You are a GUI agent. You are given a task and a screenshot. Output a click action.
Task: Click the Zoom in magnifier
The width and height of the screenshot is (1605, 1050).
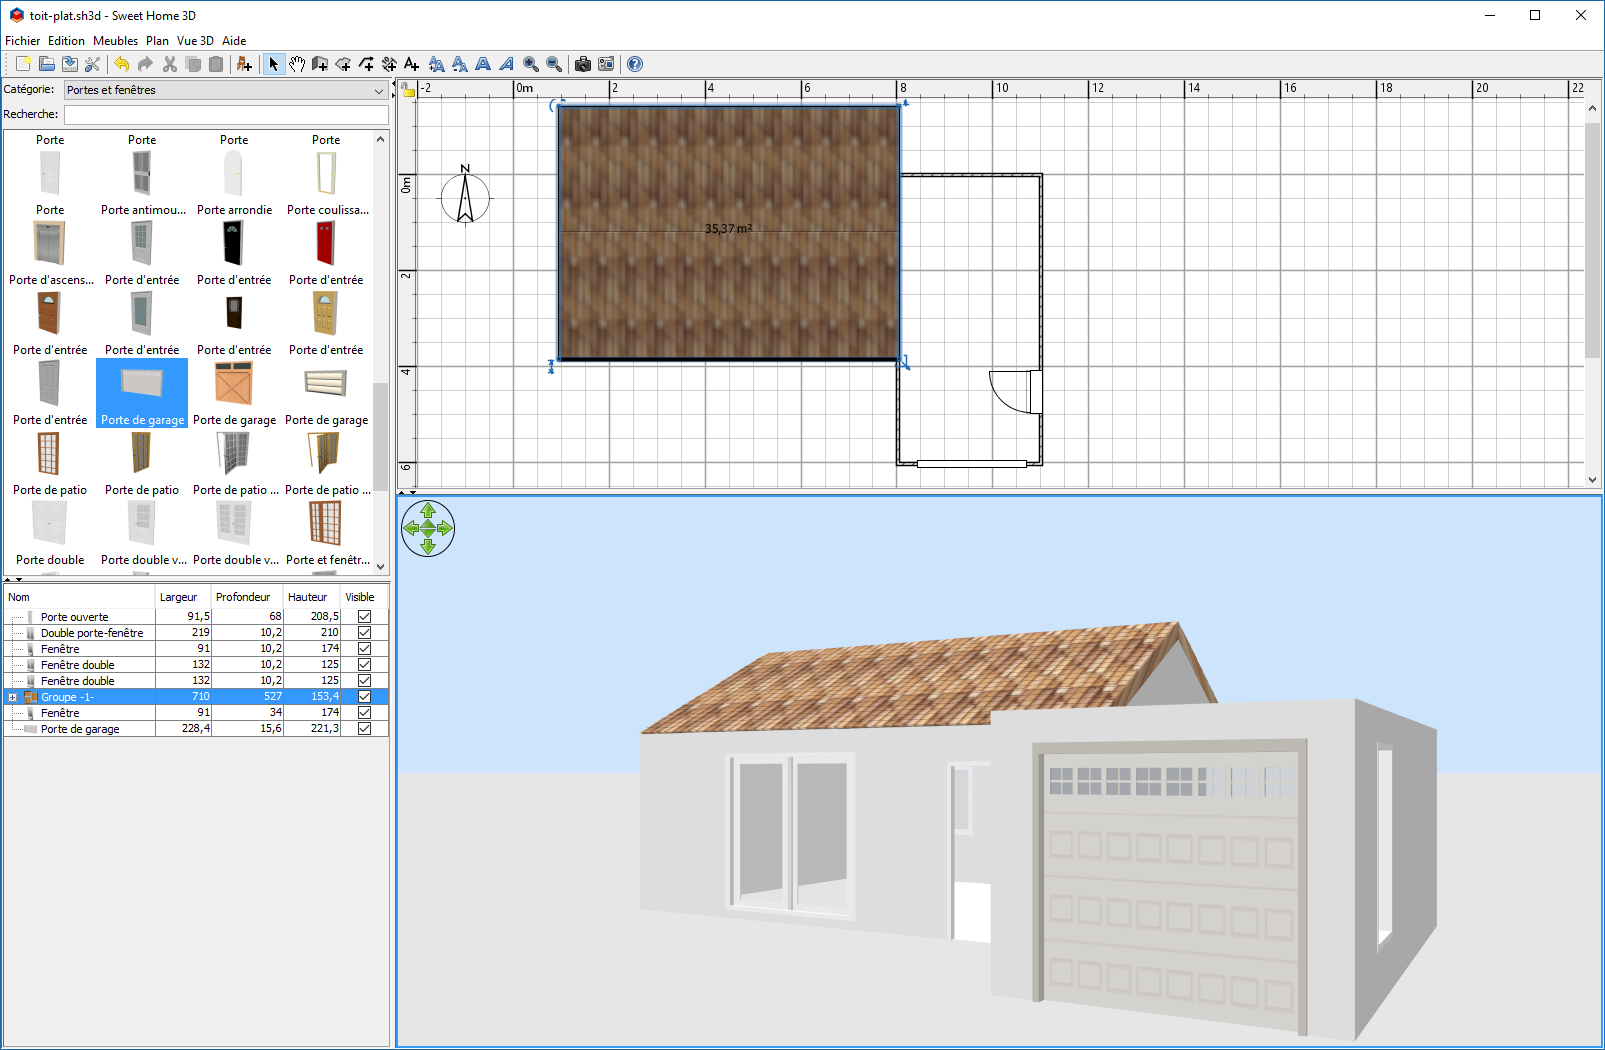pyautogui.click(x=531, y=64)
